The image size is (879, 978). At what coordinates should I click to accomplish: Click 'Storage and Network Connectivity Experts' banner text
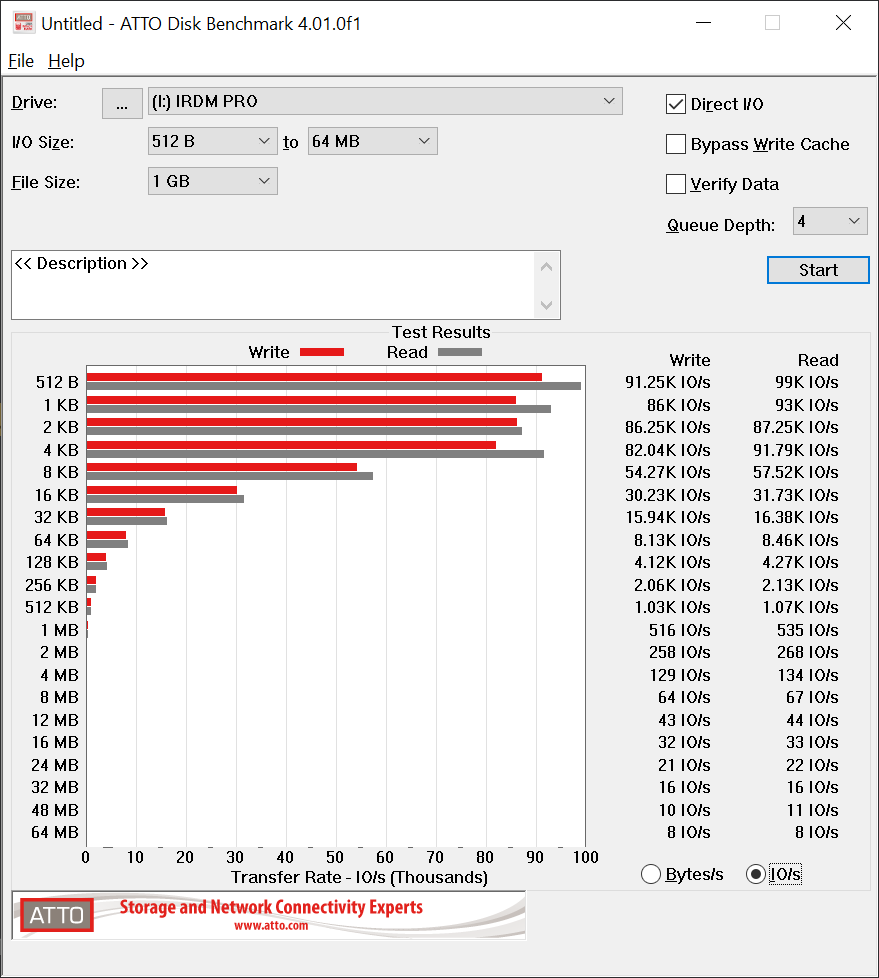coord(271,907)
